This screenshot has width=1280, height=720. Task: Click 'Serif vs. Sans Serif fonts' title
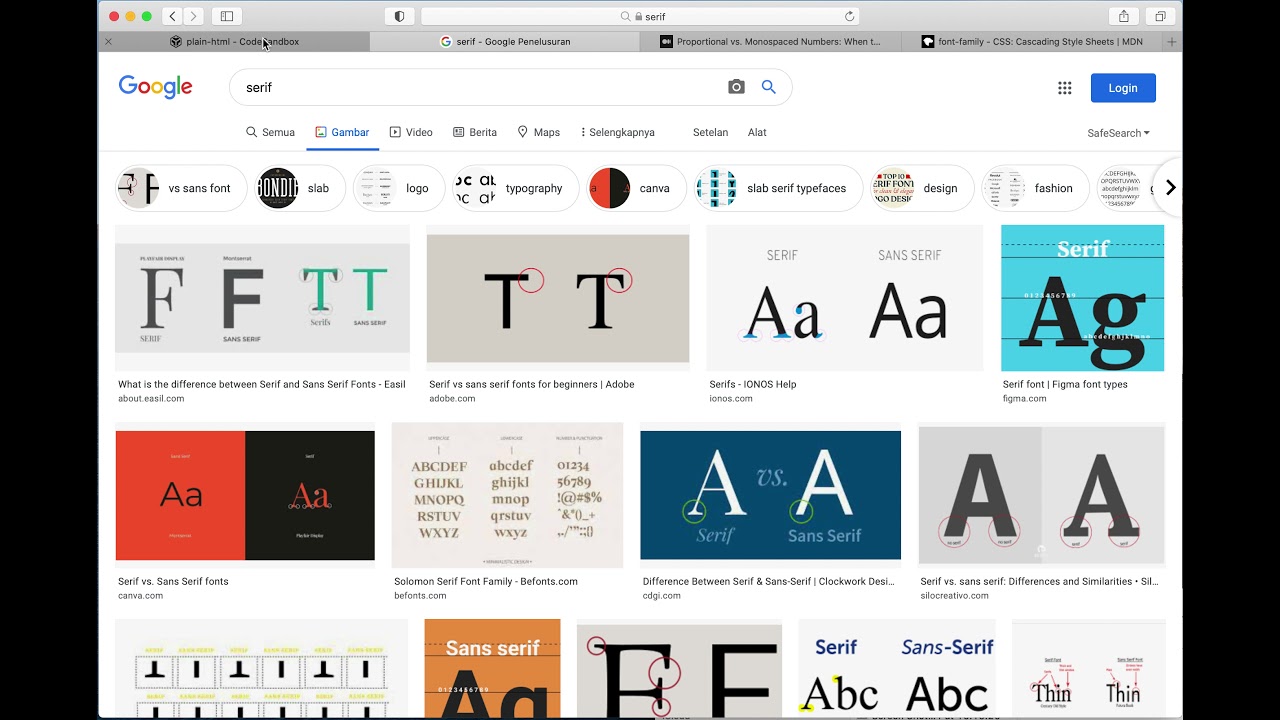(x=173, y=581)
